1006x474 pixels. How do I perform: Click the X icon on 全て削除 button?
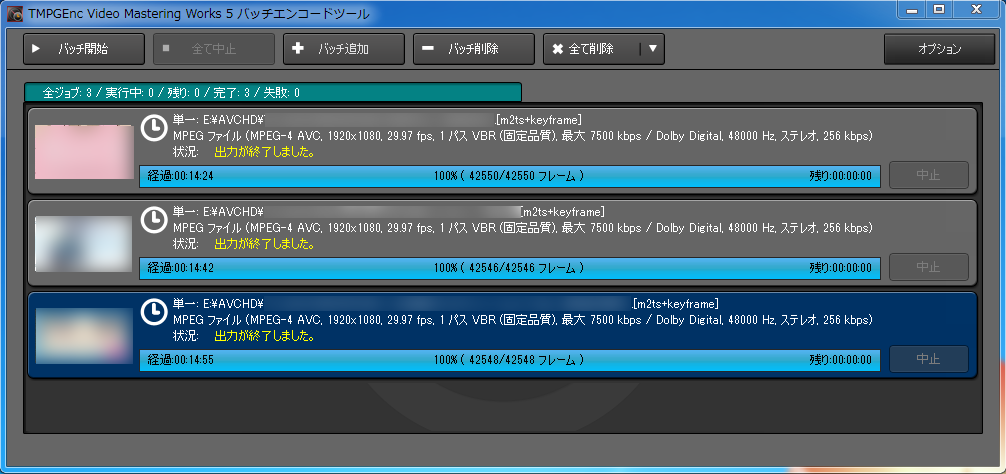tap(558, 49)
